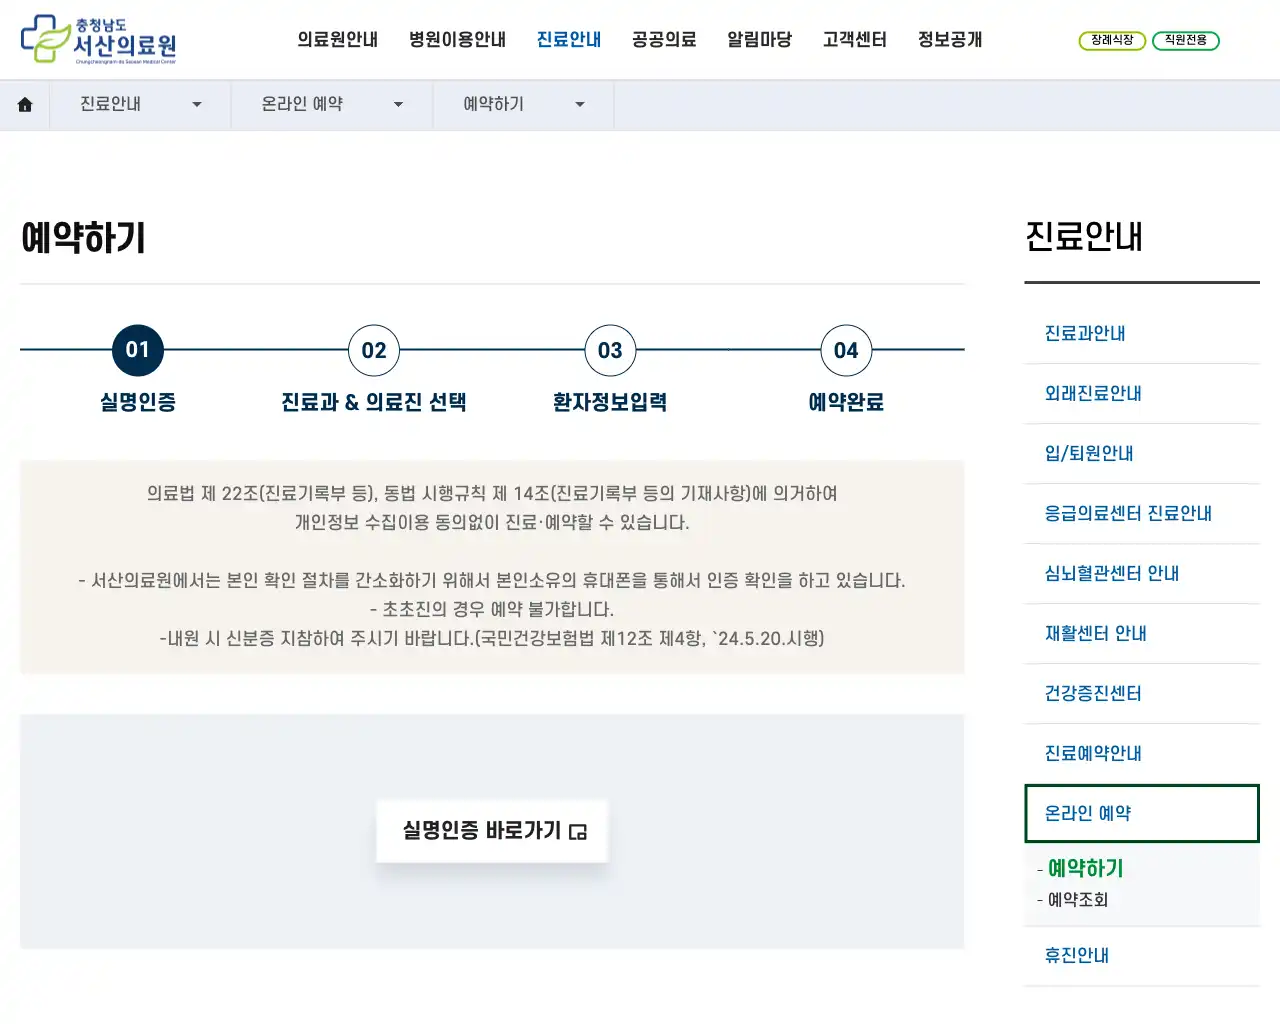This screenshot has height=1024, width=1280.
Task: Select the highlighted 진료안내 navigation item
Action: coord(568,40)
